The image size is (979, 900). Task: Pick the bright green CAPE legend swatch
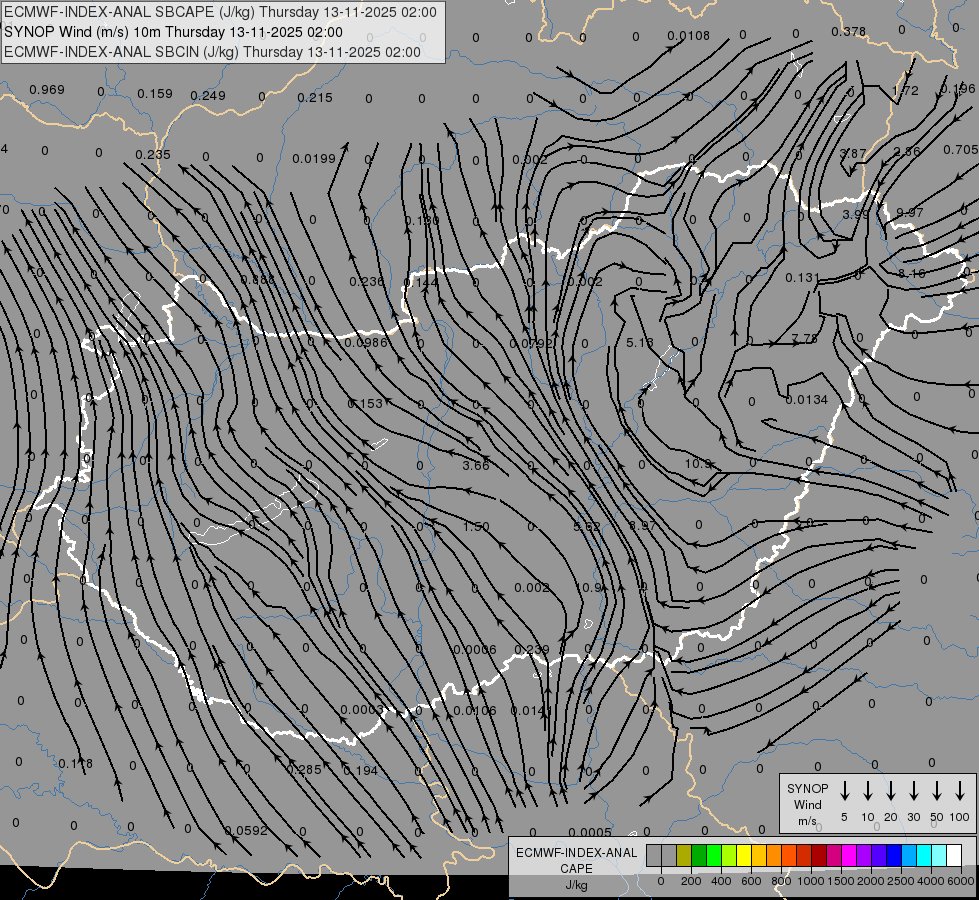[x=714, y=855]
